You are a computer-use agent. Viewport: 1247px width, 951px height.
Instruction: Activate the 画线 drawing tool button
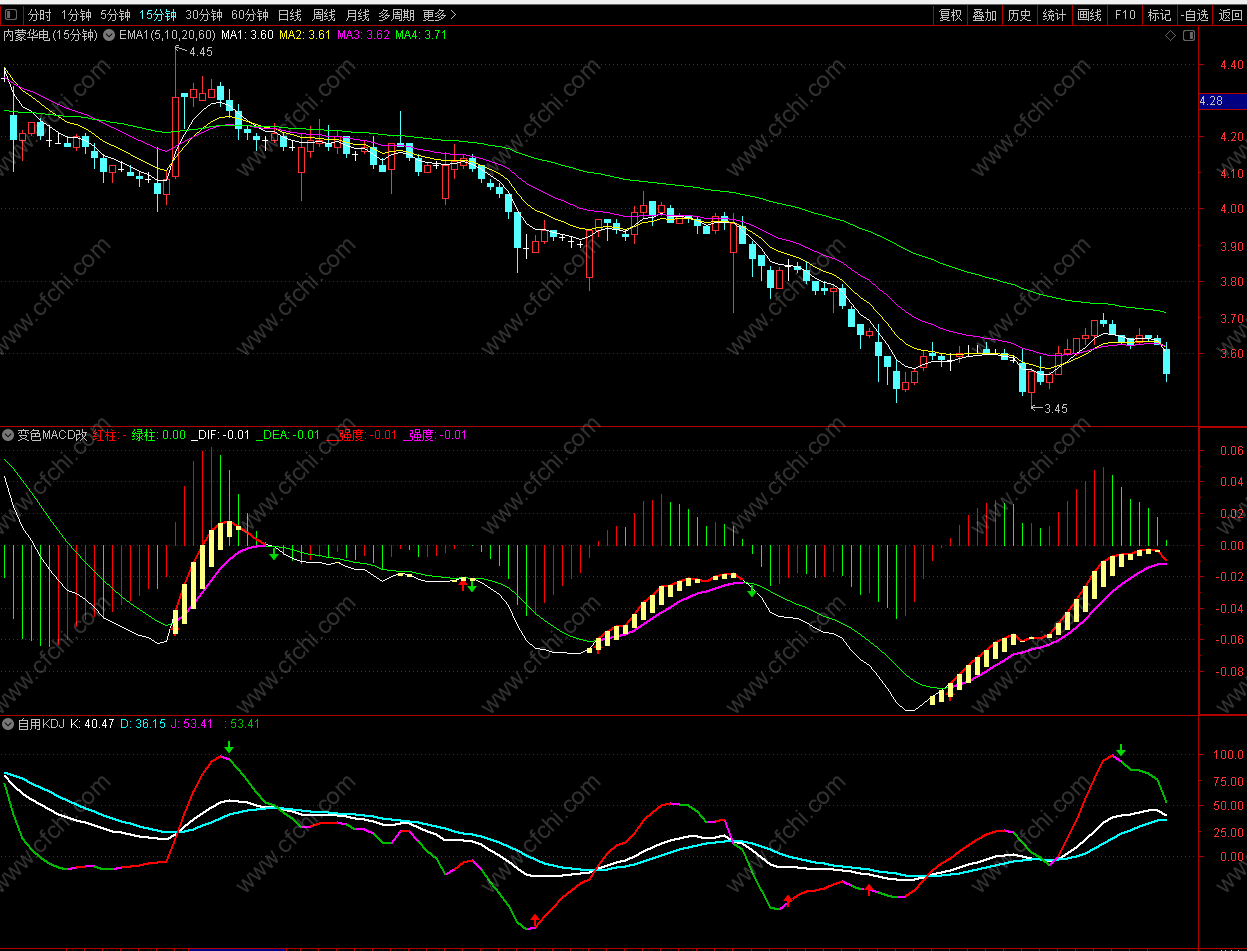coord(1089,15)
